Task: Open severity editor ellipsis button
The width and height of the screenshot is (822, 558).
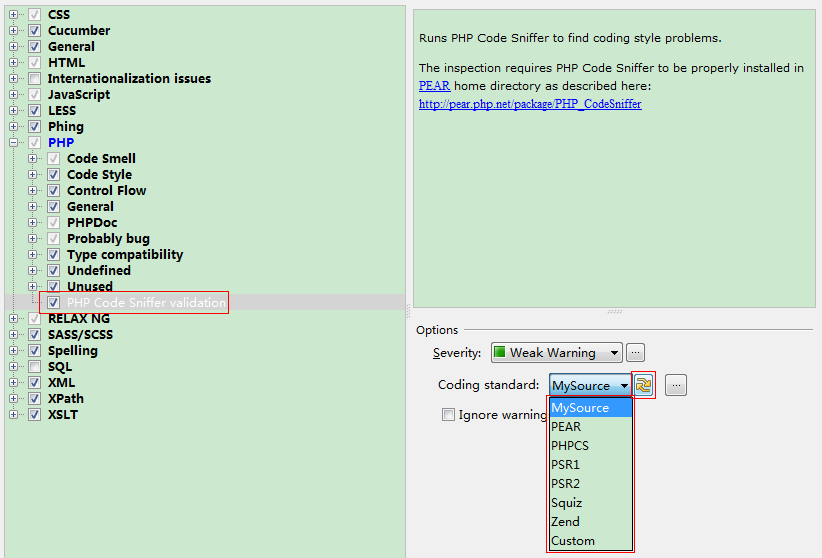Action: click(x=635, y=352)
